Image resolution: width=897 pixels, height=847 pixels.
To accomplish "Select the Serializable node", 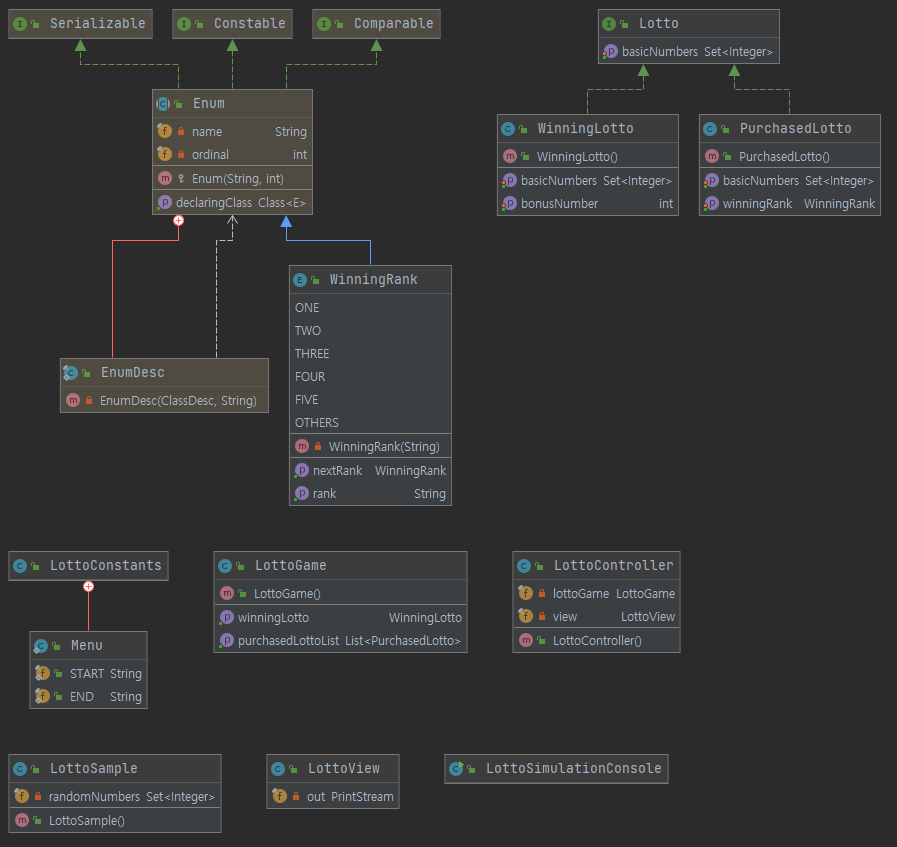I will click(x=81, y=24).
